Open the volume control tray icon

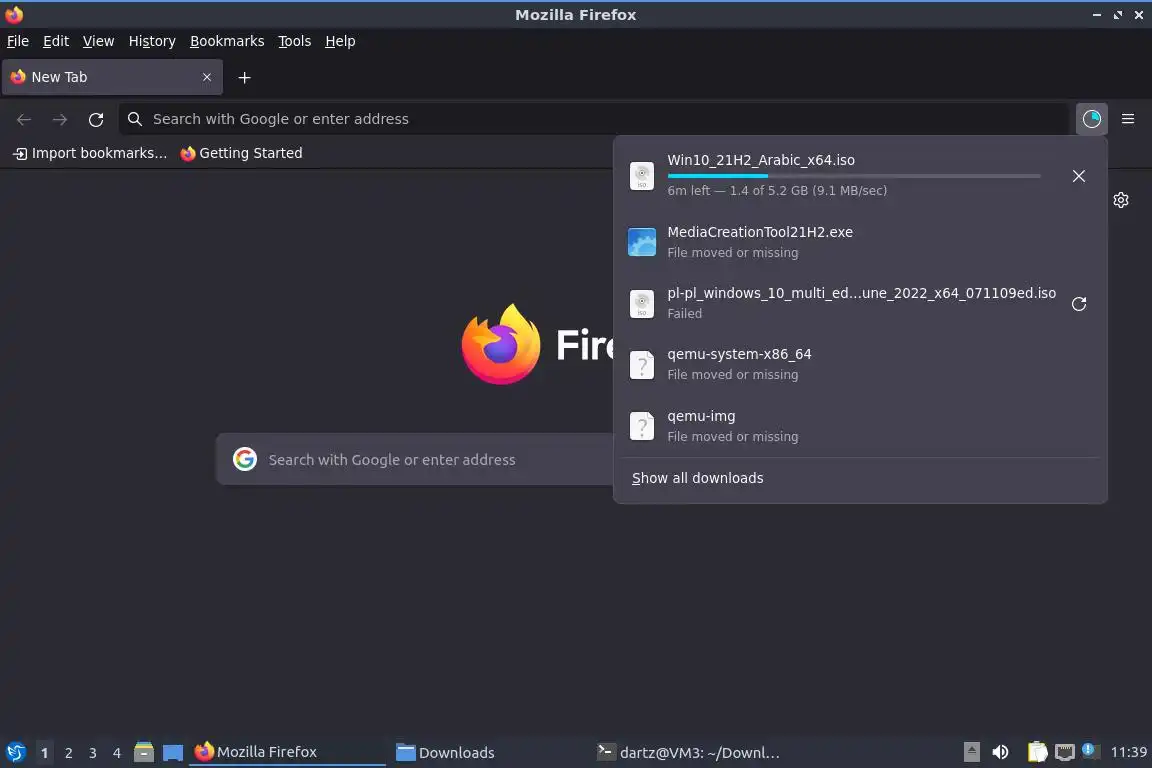(x=1000, y=752)
